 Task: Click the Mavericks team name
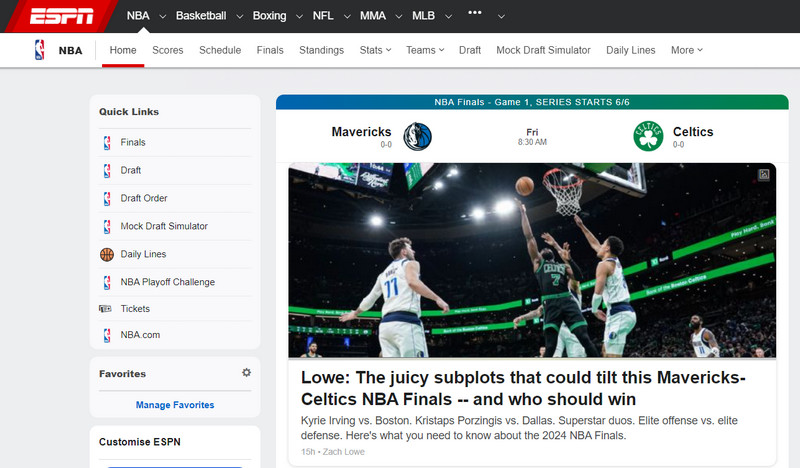361,132
